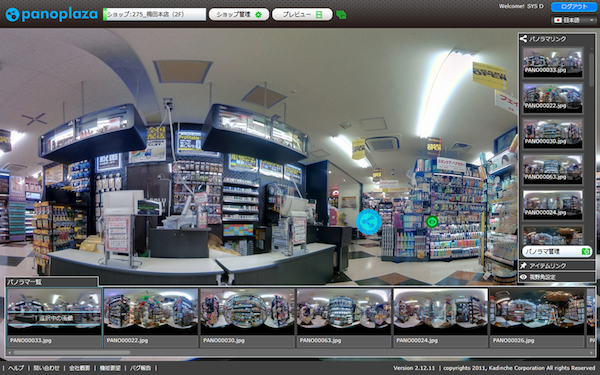Click the share icon beside パノラマリンク

point(523,39)
